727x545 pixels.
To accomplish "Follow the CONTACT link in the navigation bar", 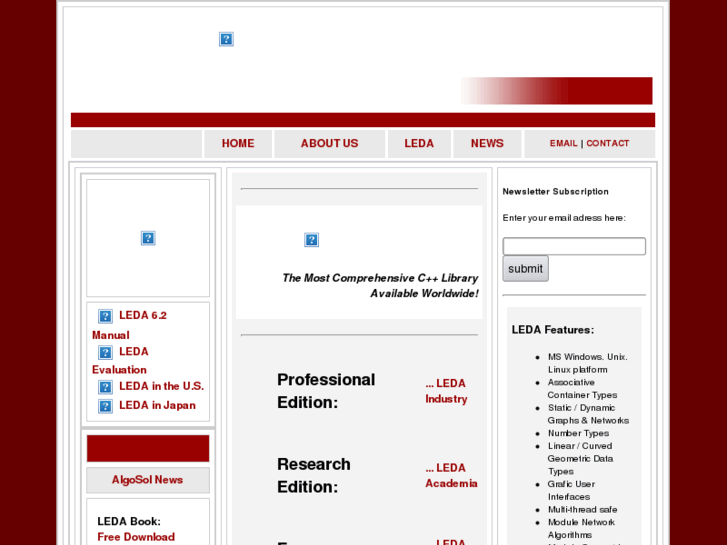I will click(x=607, y=143).
